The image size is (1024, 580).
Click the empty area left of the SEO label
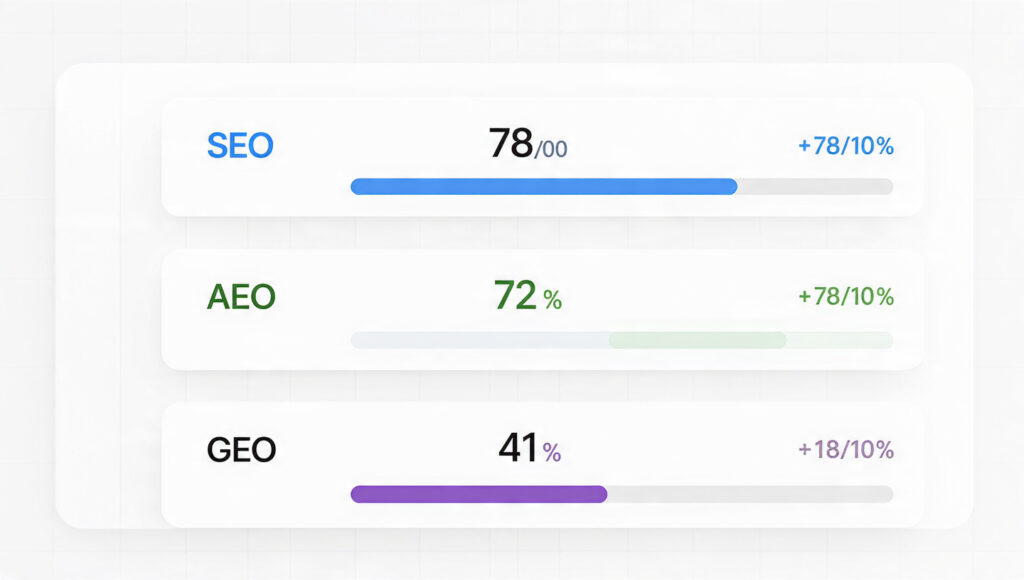coord(183,146)
